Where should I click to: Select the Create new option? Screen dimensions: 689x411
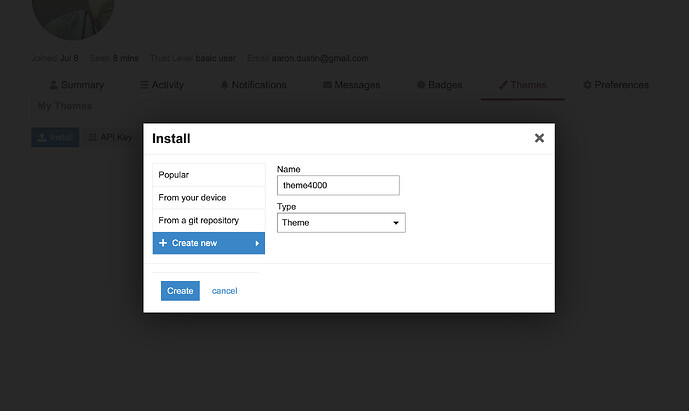pyautogui.click(x=209, y=243)
